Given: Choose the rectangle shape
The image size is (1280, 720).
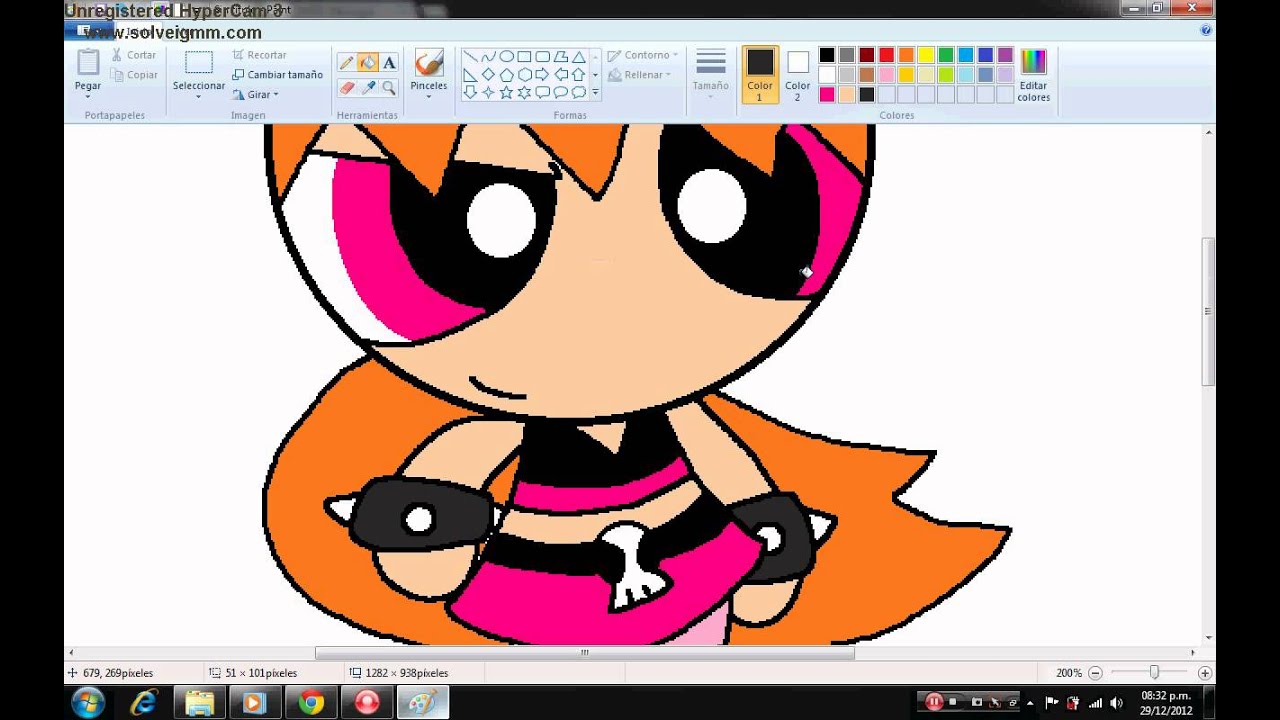Looking at the screenshot, I should [524, 57].
